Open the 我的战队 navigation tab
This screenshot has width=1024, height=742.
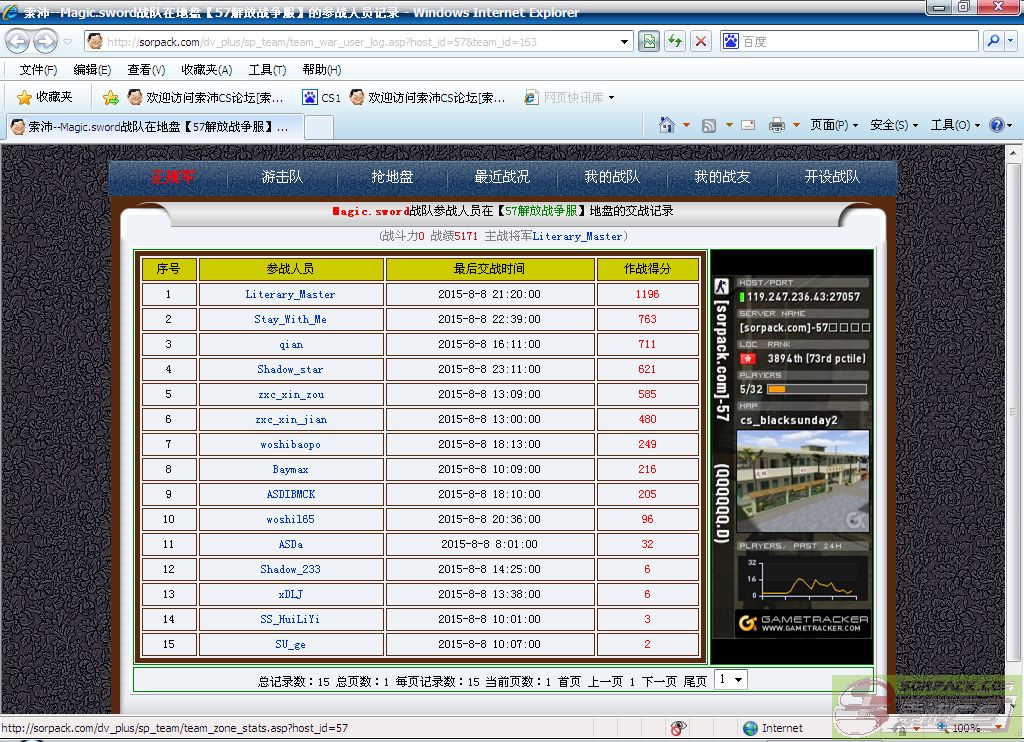[x=612, y=177]
